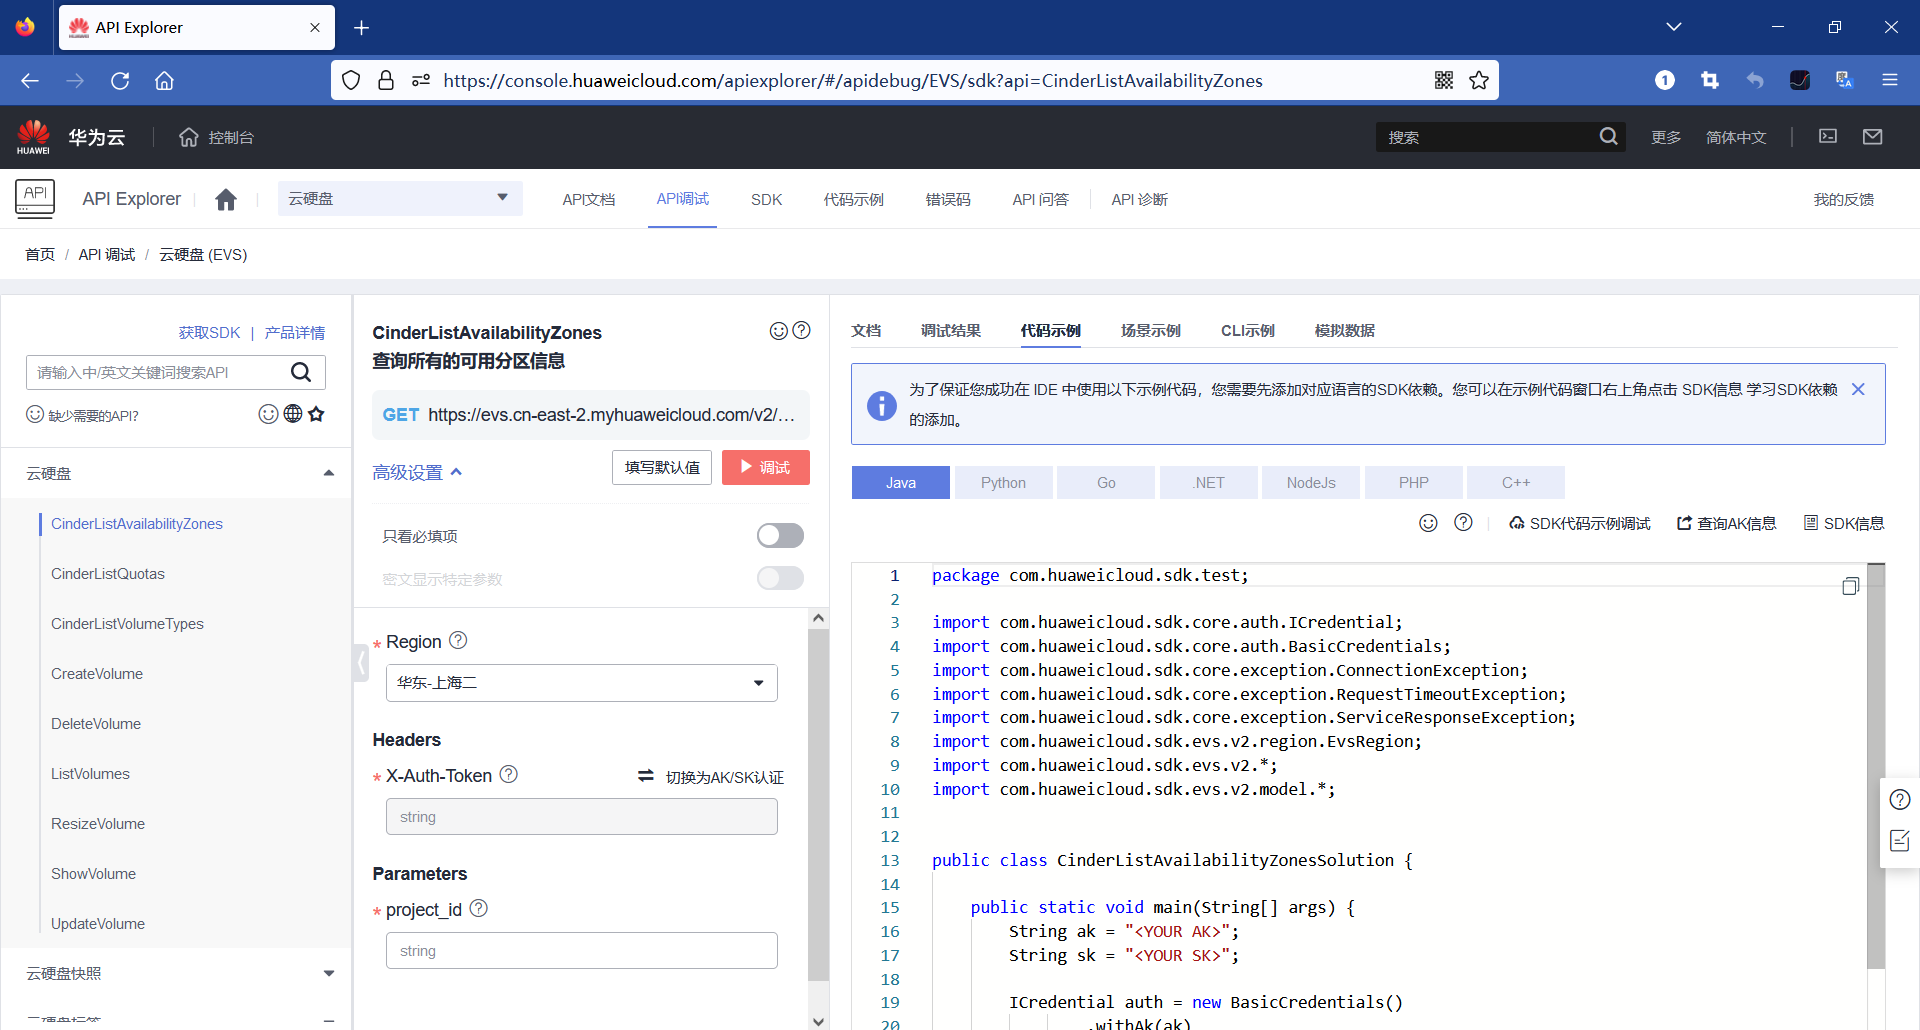This screenshot has height=1030, width=1920.
Task: Focus the API keyword search field
Action: (x=157, y=372)
